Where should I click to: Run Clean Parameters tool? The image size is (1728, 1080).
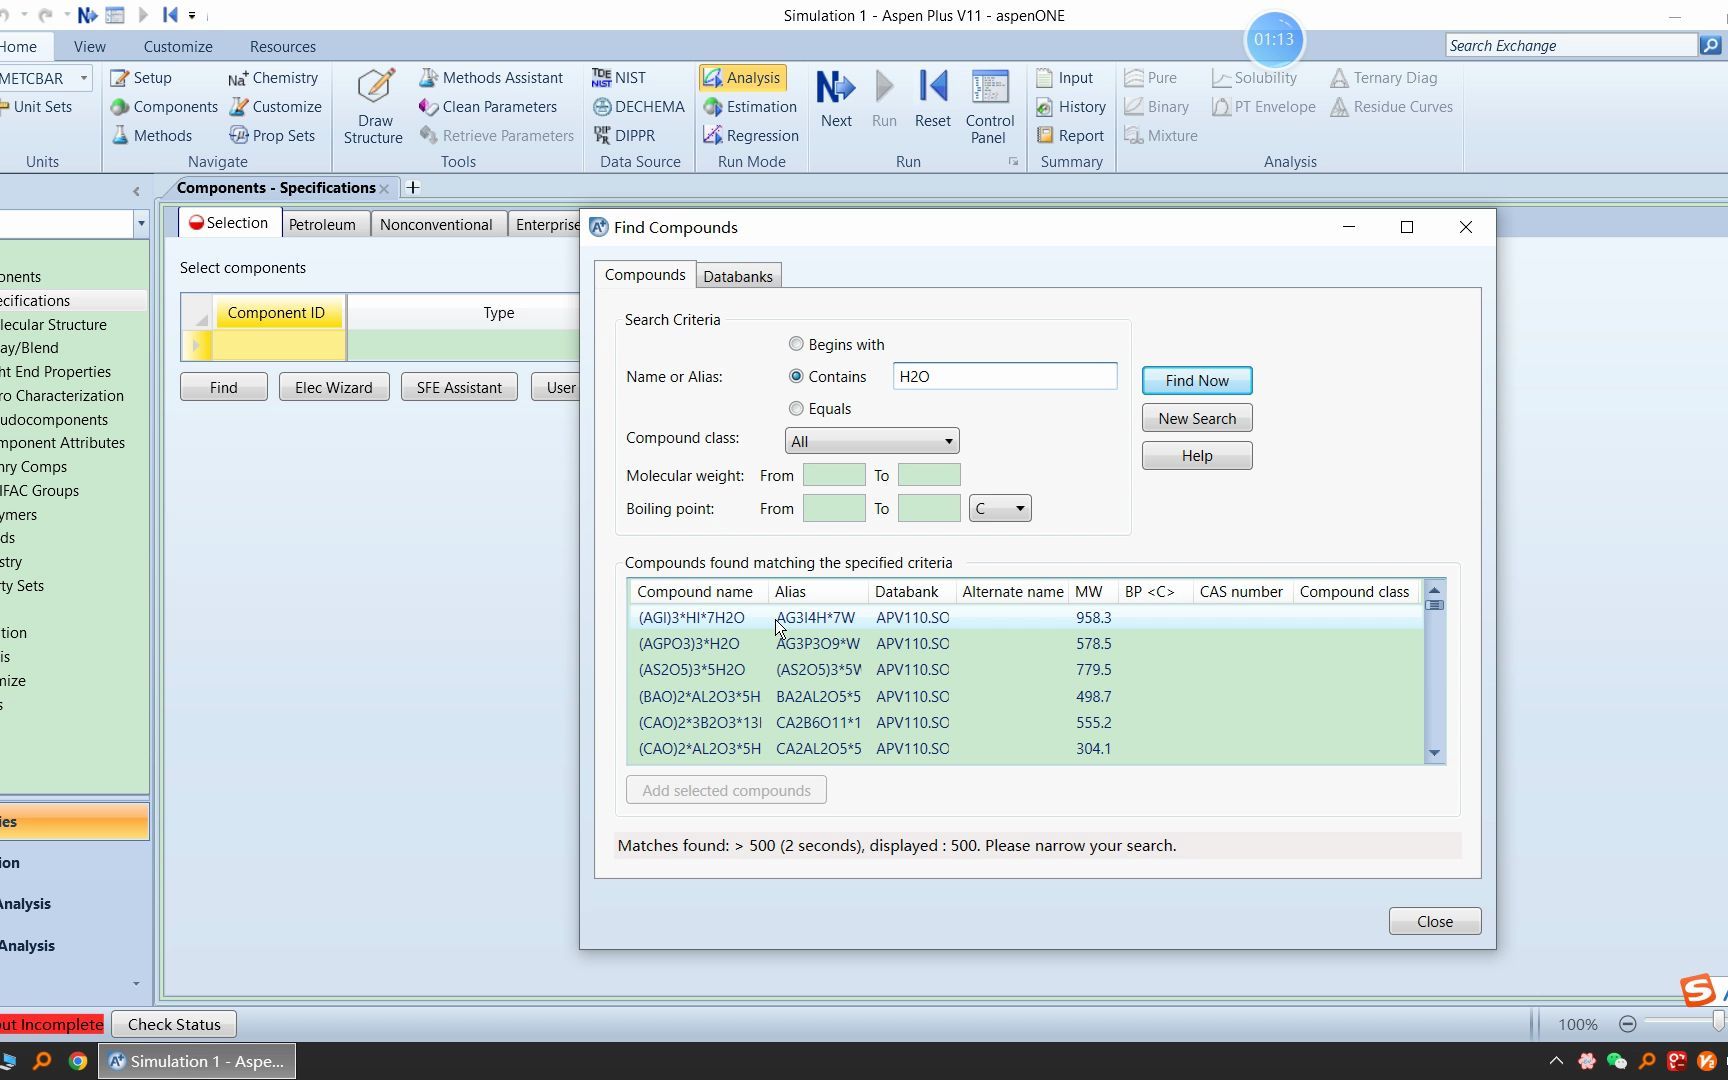488,107
